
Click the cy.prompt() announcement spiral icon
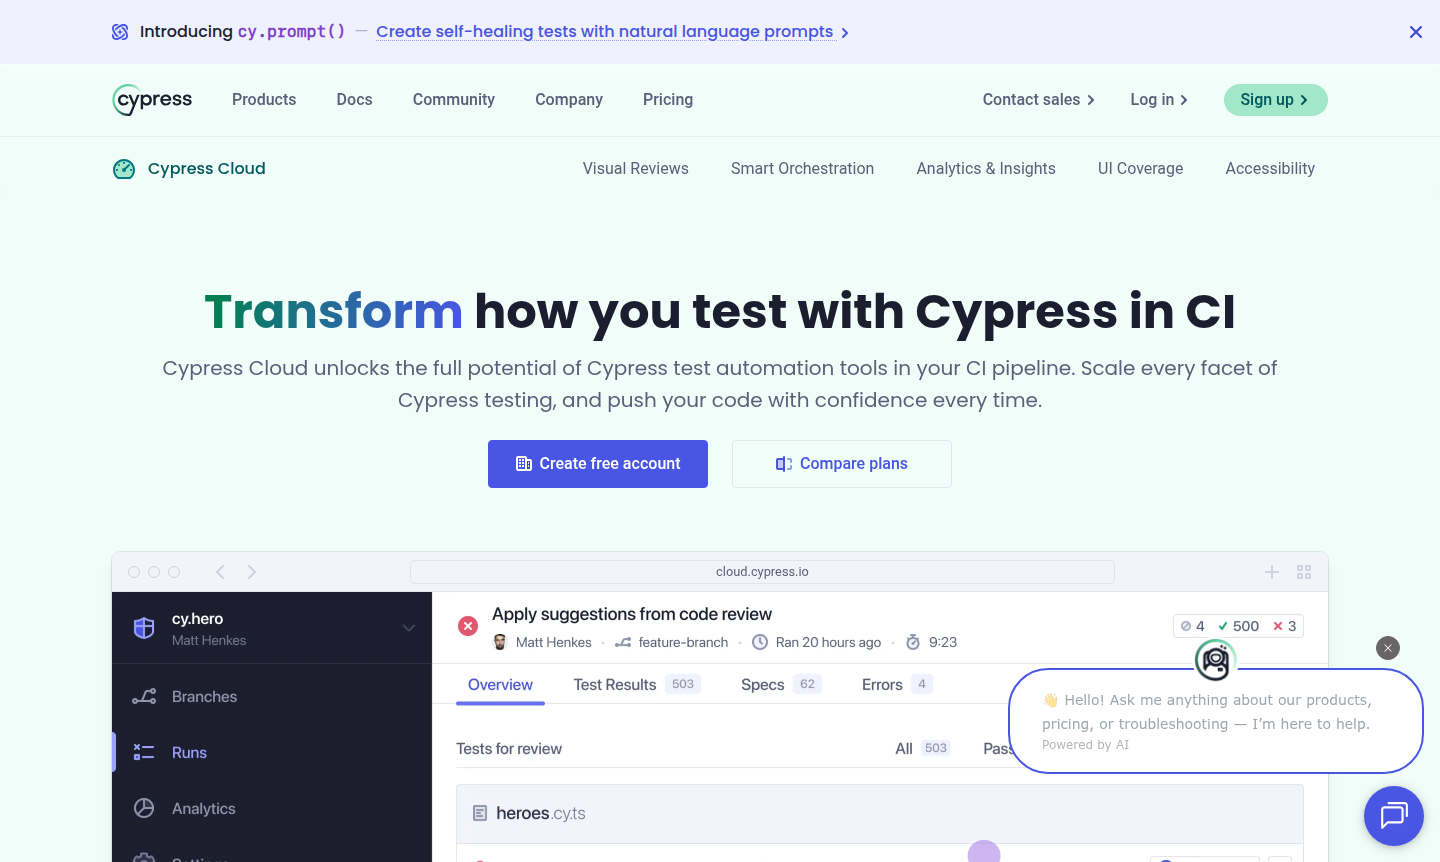[x=120, y=31]
